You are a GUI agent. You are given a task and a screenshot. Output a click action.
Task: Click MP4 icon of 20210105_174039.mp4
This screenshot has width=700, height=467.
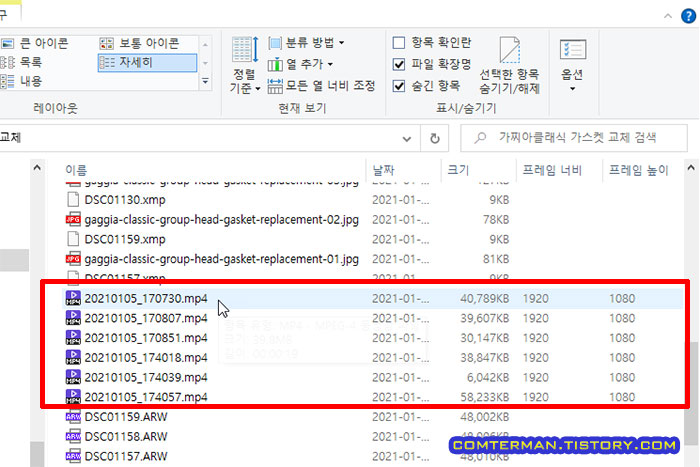click(x=73, y=377)
